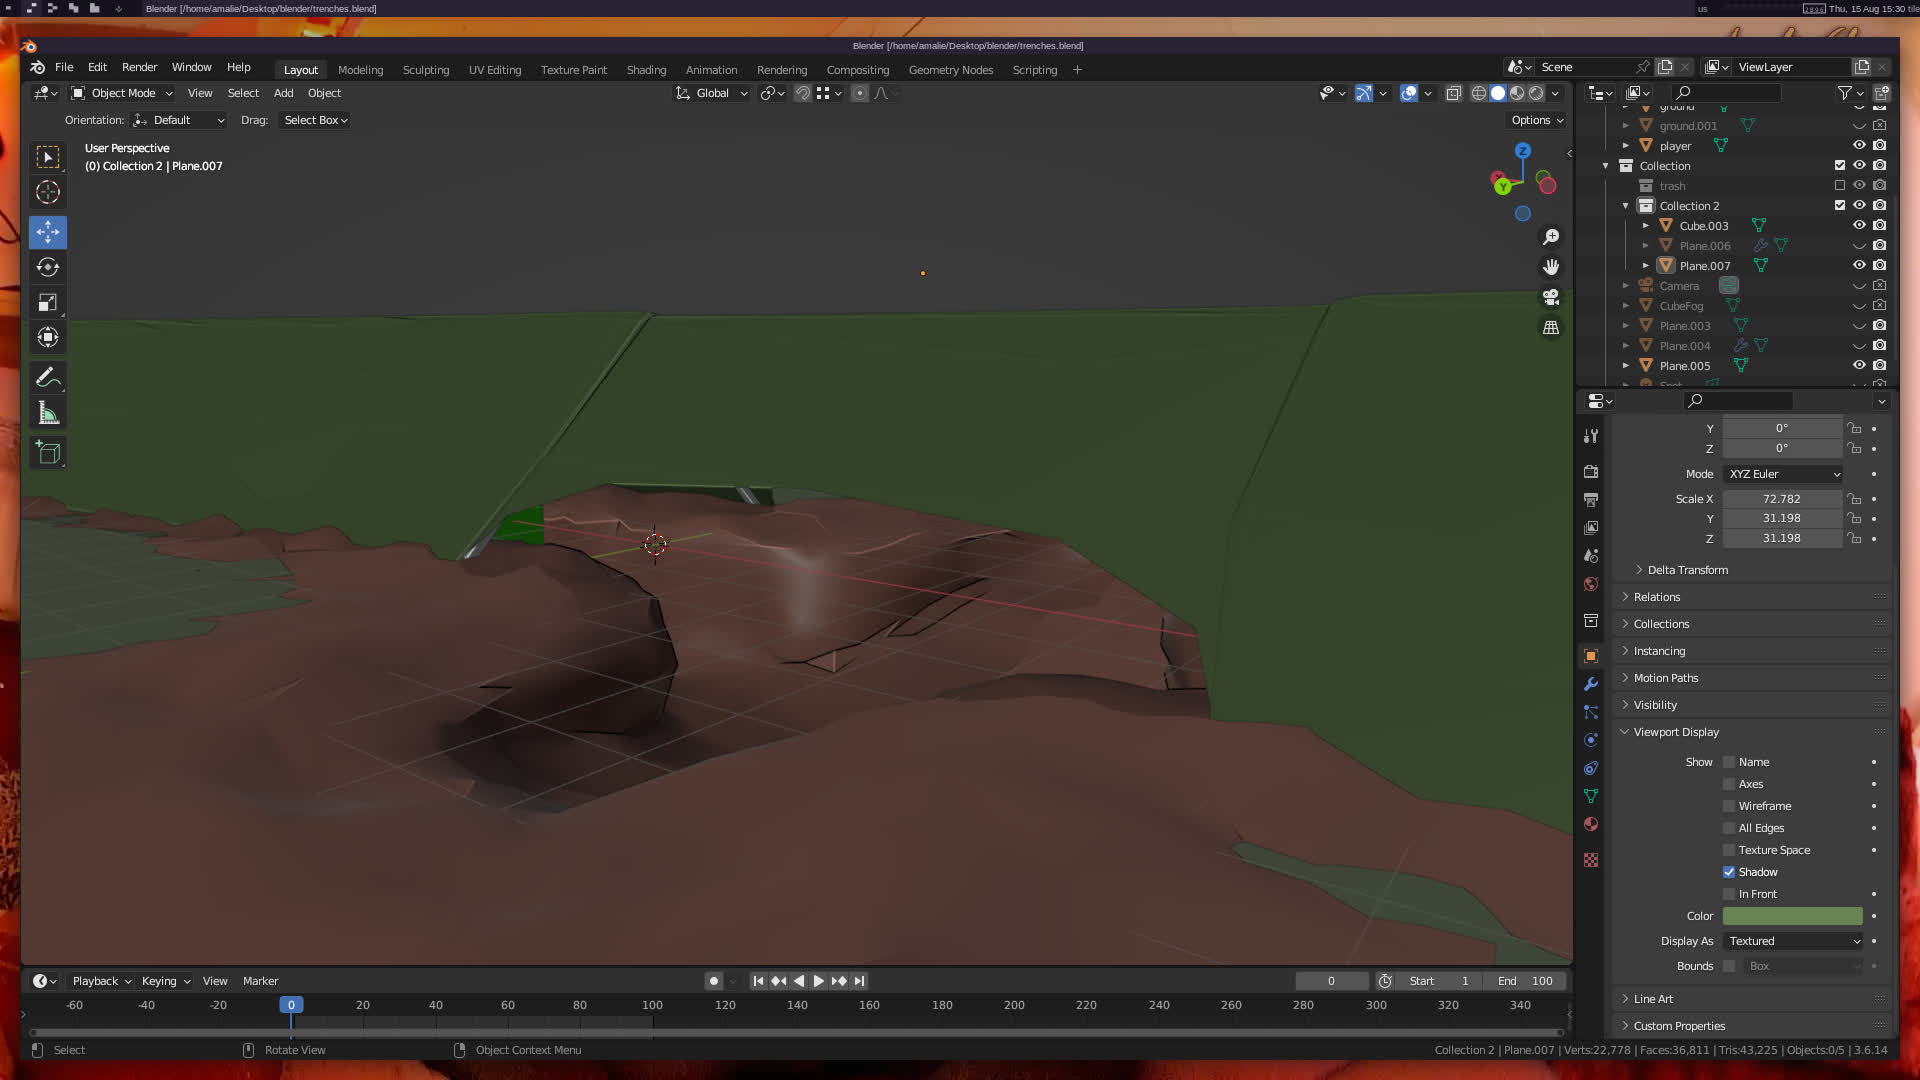Image resolution: width=1920 pixels, height=1080 pixels.
Task: Activate the Scale tool
Action: coord(47,302)
